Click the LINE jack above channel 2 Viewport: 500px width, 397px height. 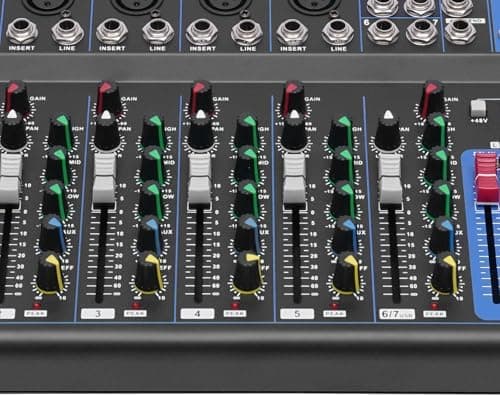tap(67, 31)
